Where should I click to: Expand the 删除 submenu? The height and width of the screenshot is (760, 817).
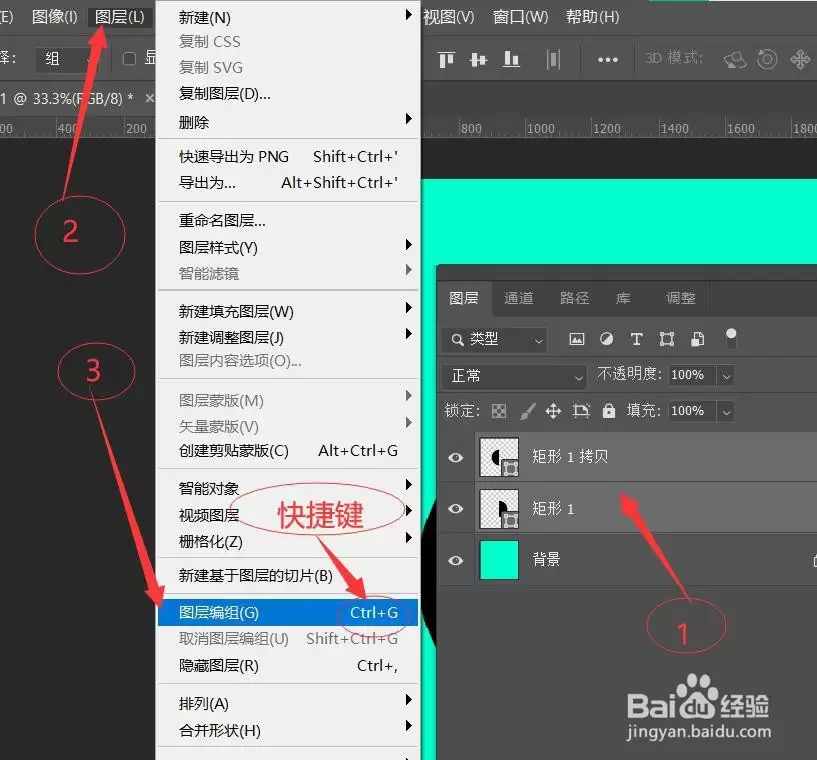point(408,119)
